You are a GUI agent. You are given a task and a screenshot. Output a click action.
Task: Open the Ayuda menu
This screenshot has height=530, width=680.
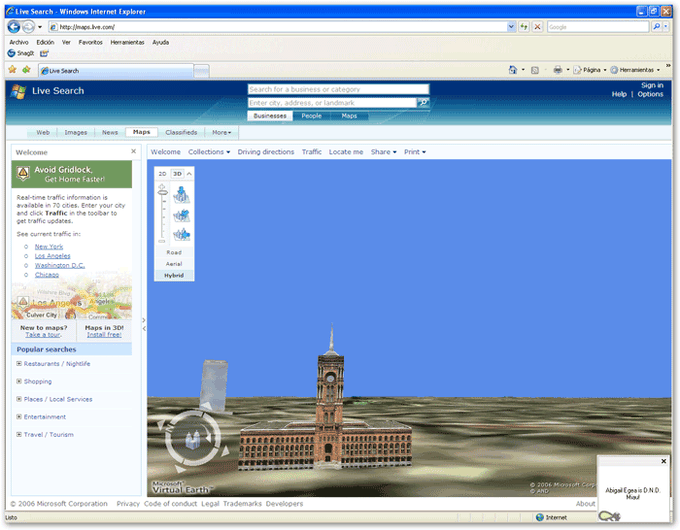[x=160, y=42]
